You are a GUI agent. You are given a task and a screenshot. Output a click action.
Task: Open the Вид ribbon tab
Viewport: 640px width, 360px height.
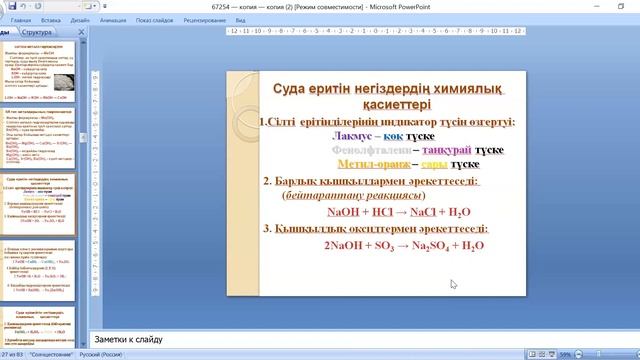[240, 20]
